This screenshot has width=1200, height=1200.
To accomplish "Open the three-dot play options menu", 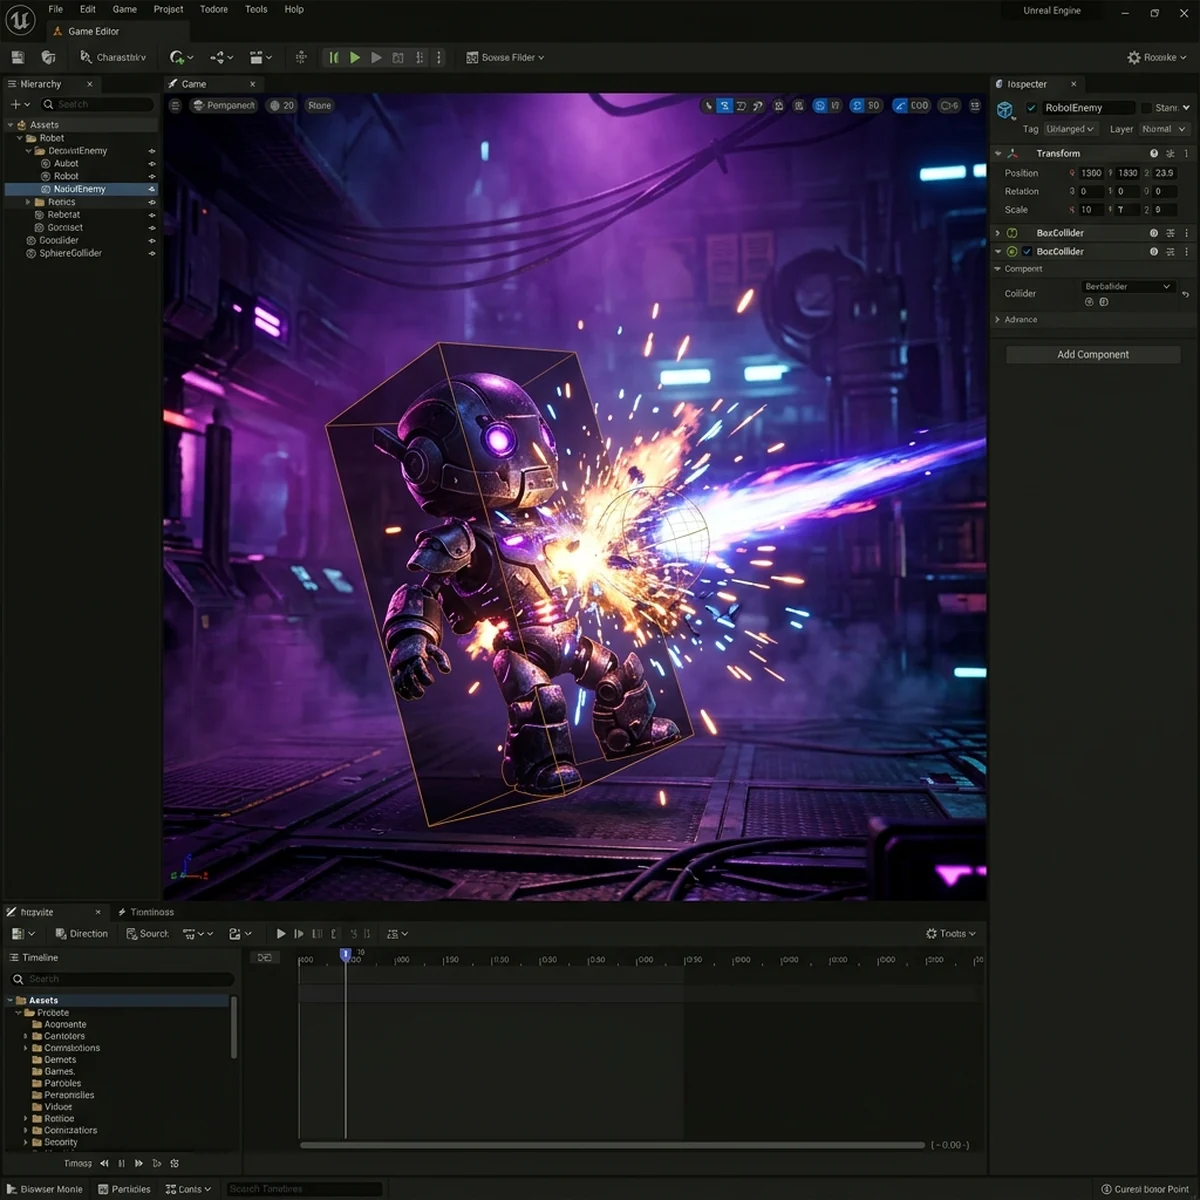I will (439, 58).
